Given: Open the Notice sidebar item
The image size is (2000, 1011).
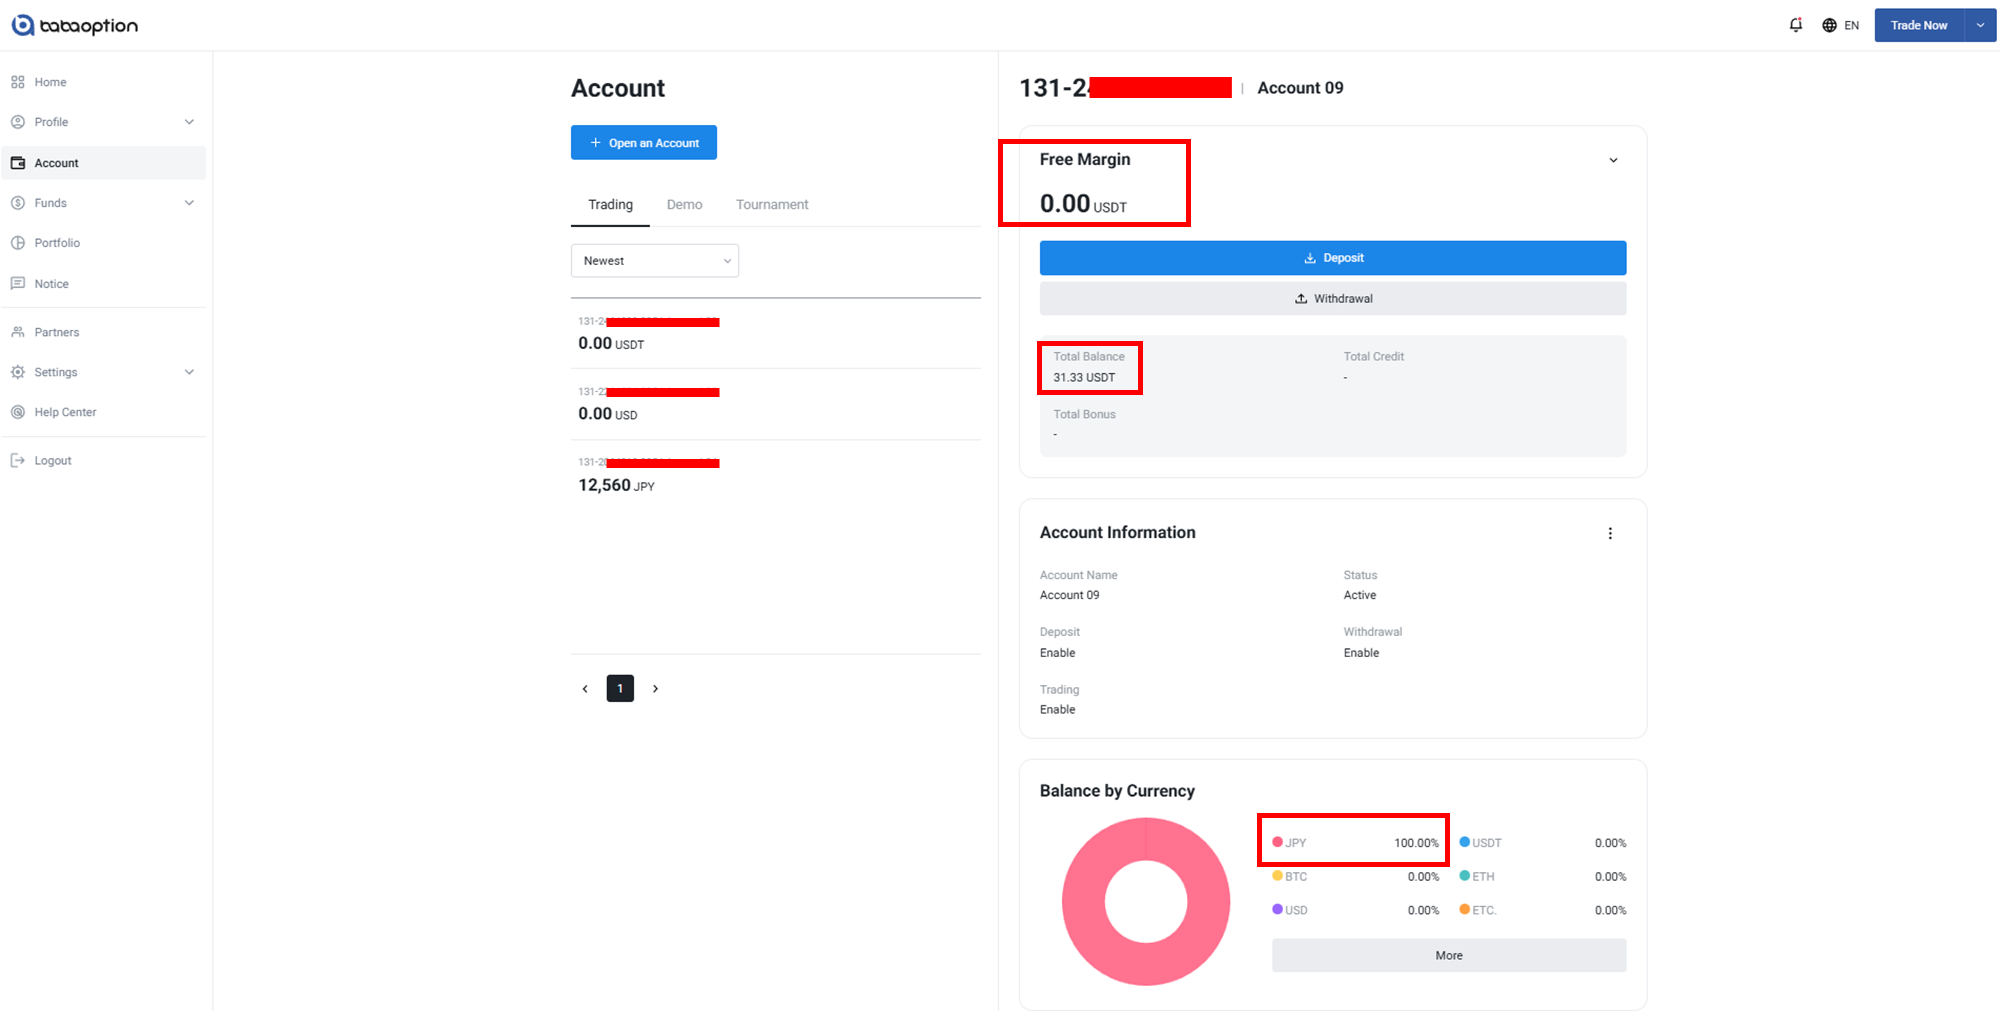Looking at the screenshot, I should point(51,284).
